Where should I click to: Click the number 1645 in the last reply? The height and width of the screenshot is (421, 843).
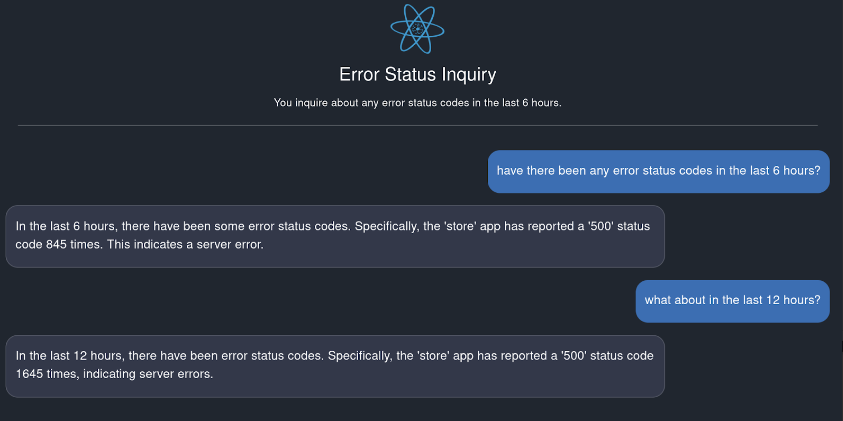27,375
